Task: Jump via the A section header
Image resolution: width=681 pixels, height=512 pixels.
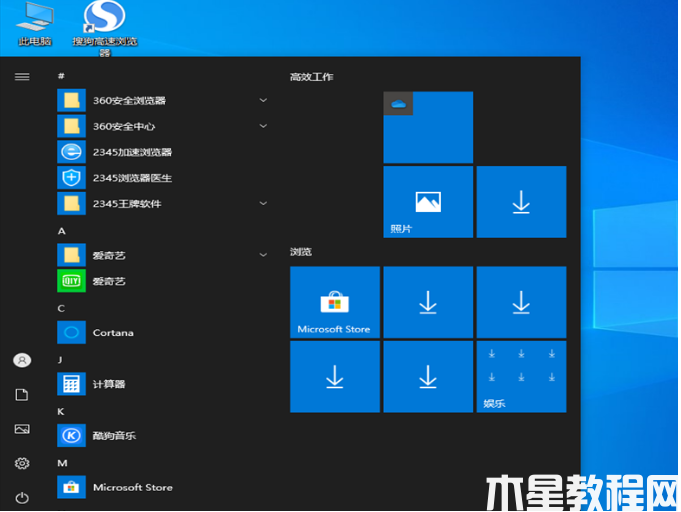Action: [x=62, y=231]
